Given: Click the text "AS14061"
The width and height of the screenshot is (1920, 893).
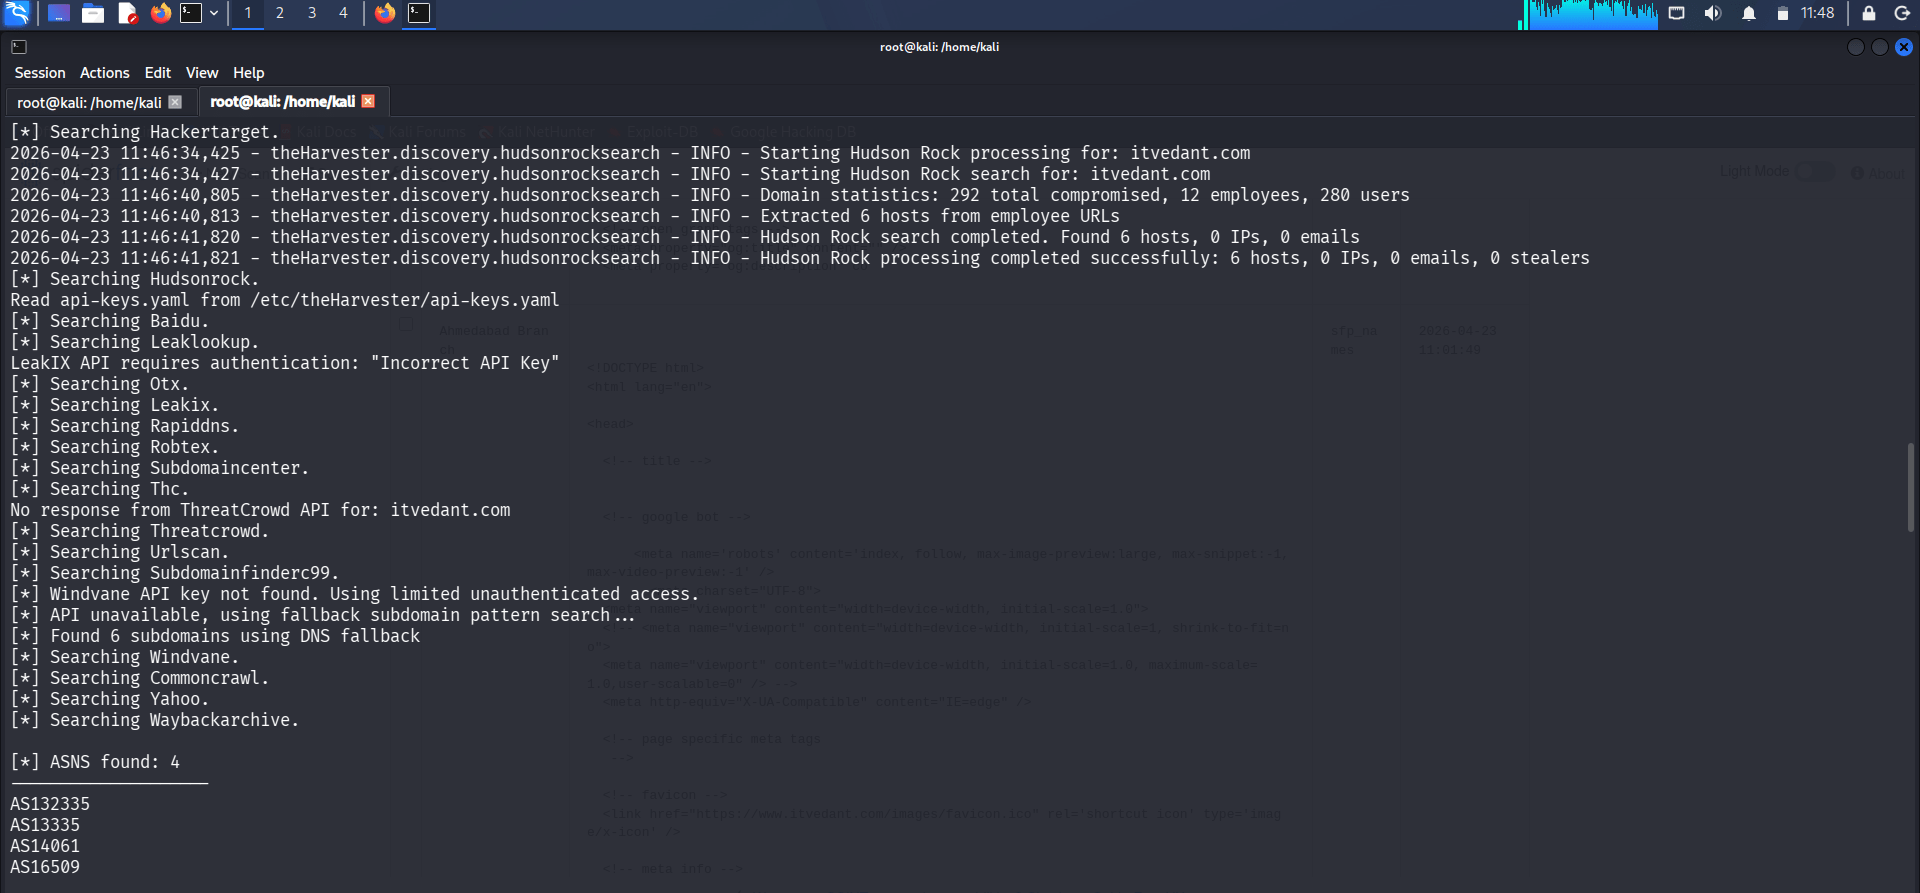Looking at the screenshot, I should (x=45, y=846).
